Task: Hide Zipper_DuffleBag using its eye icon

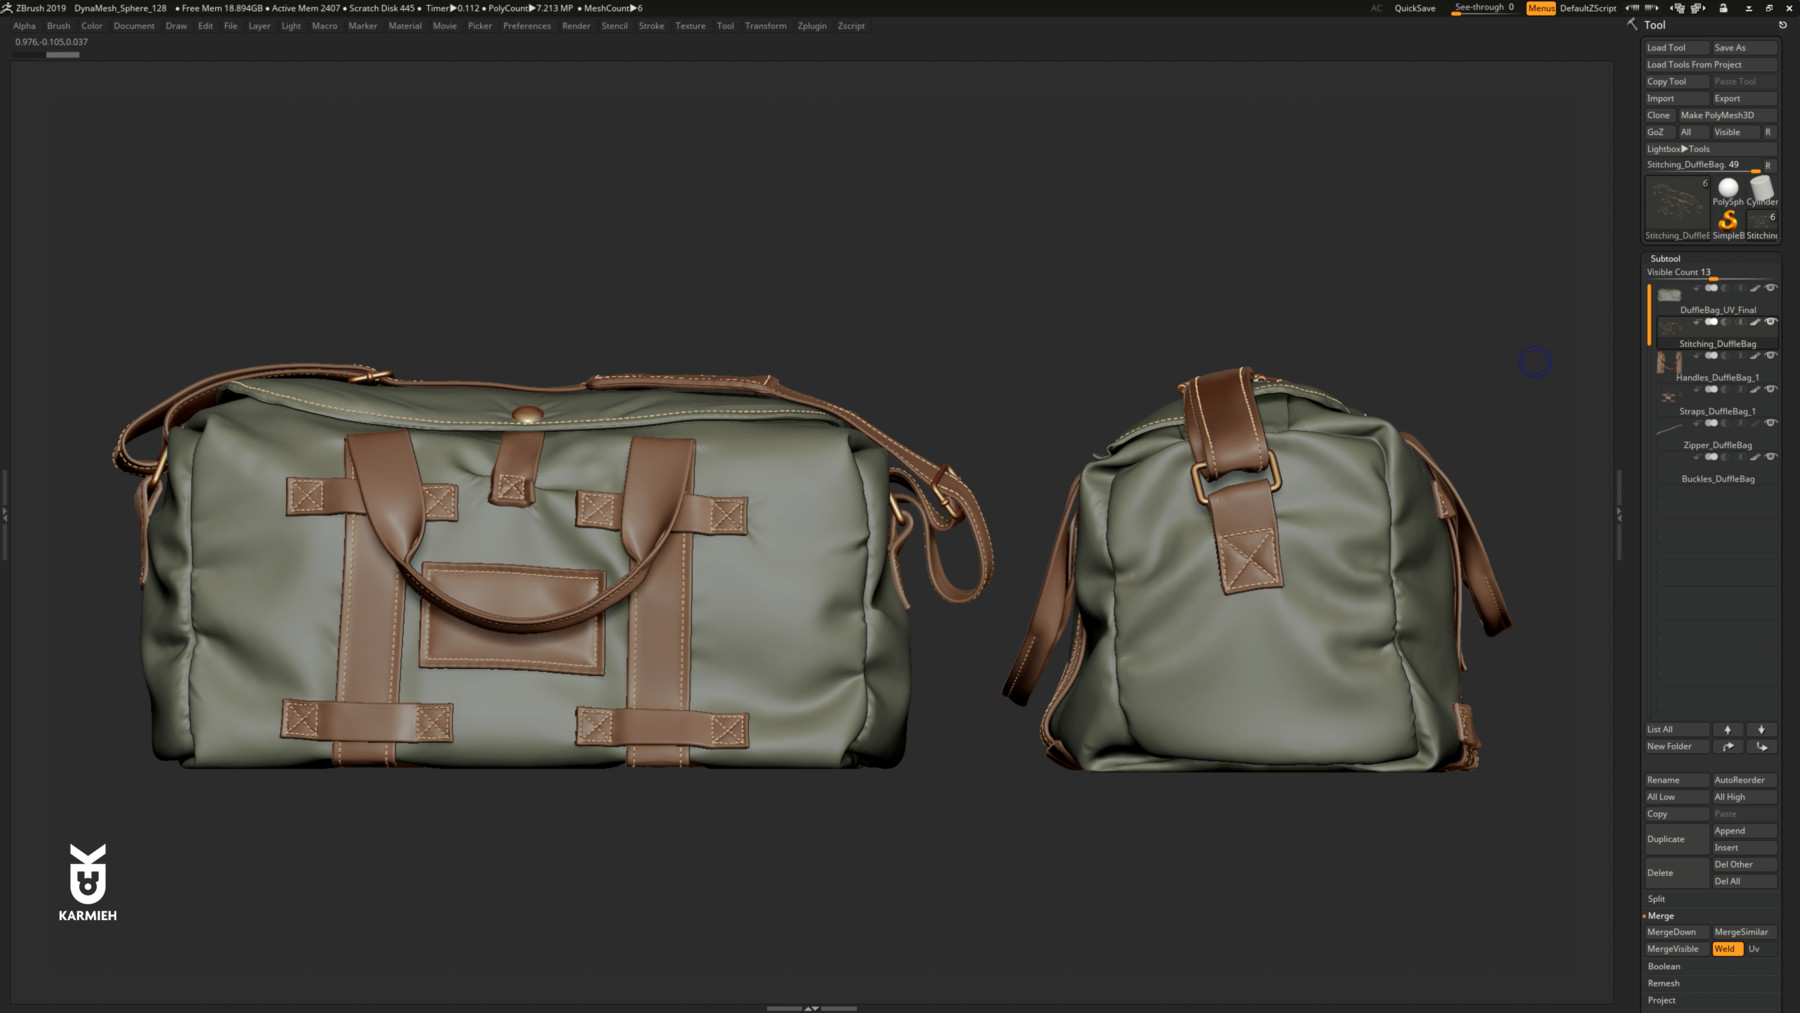Action: (x=1771, y=423)
